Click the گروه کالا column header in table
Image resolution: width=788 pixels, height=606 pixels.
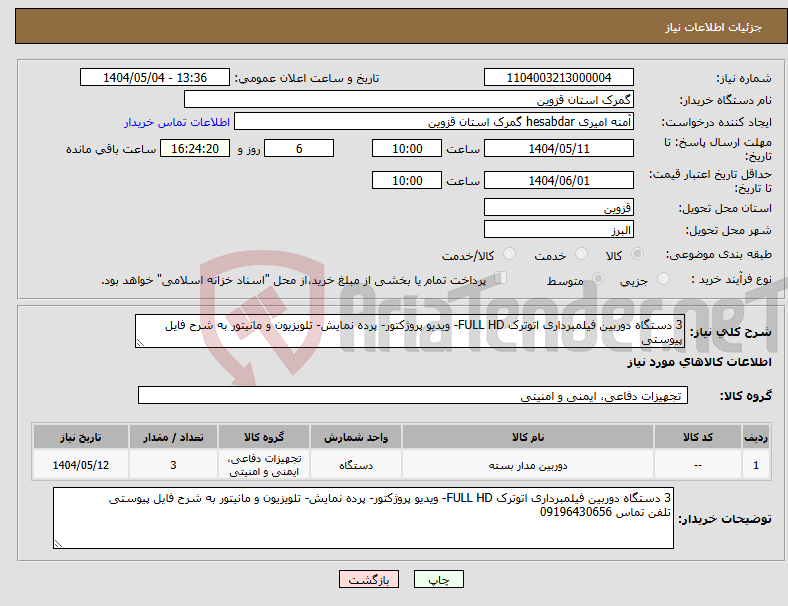click(x=264, y=437)
